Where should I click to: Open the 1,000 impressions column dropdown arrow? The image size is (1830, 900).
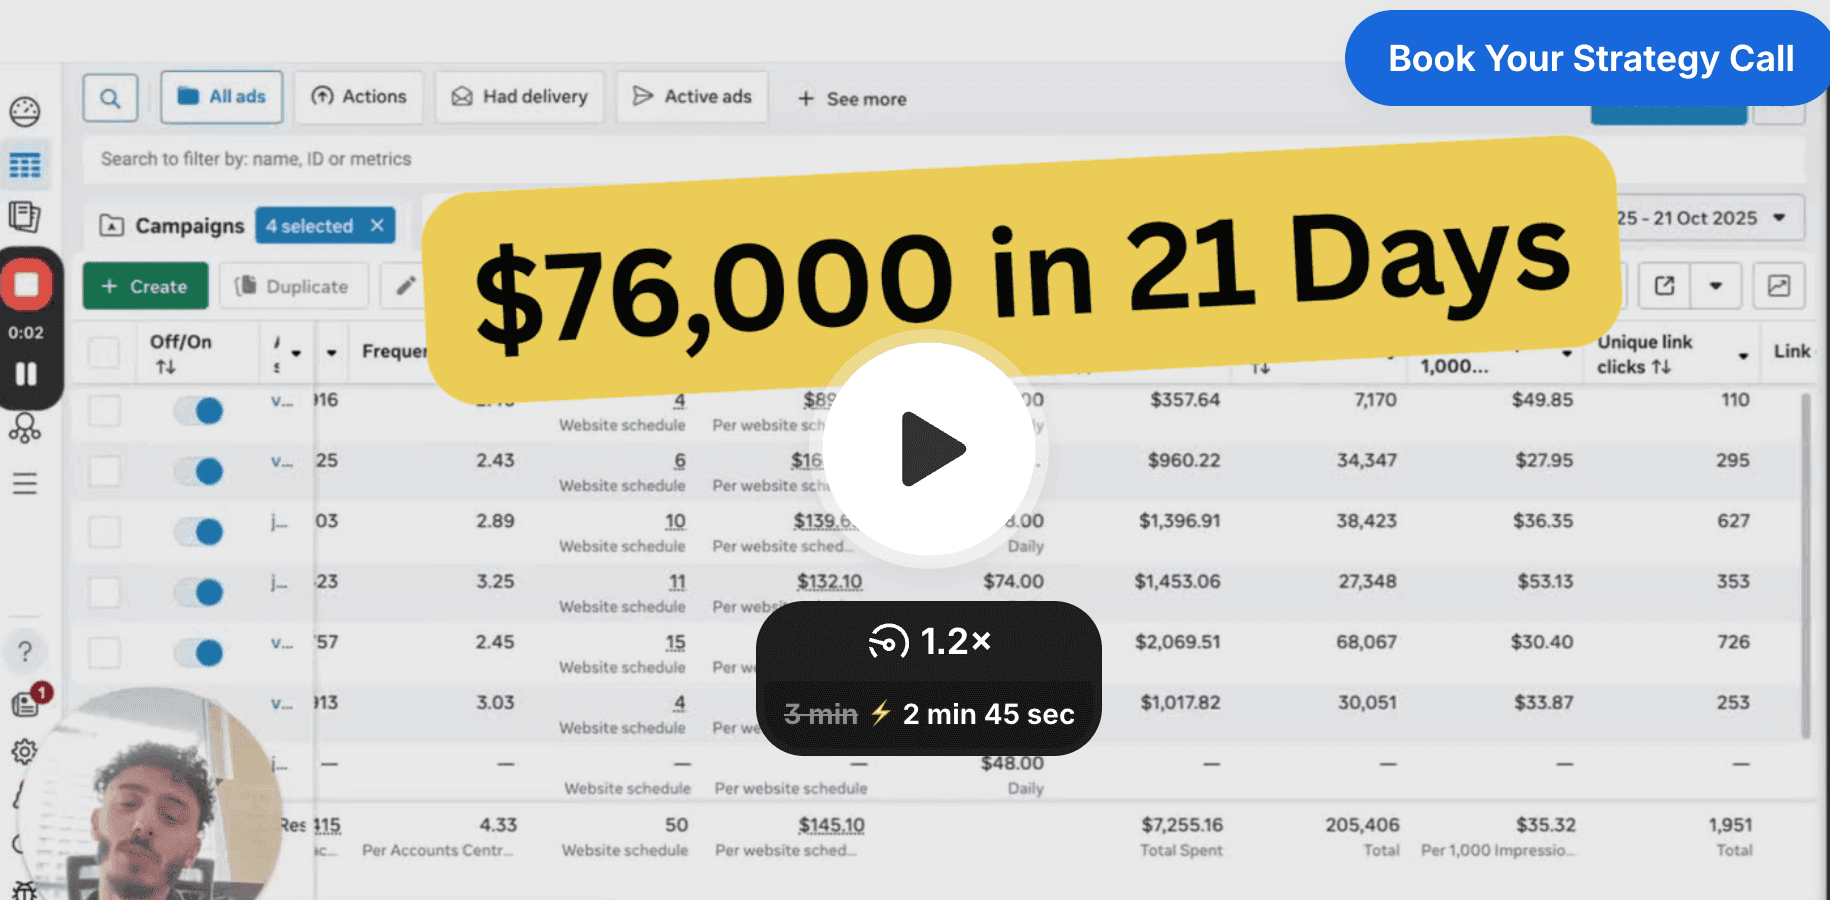pos(1567,353)
